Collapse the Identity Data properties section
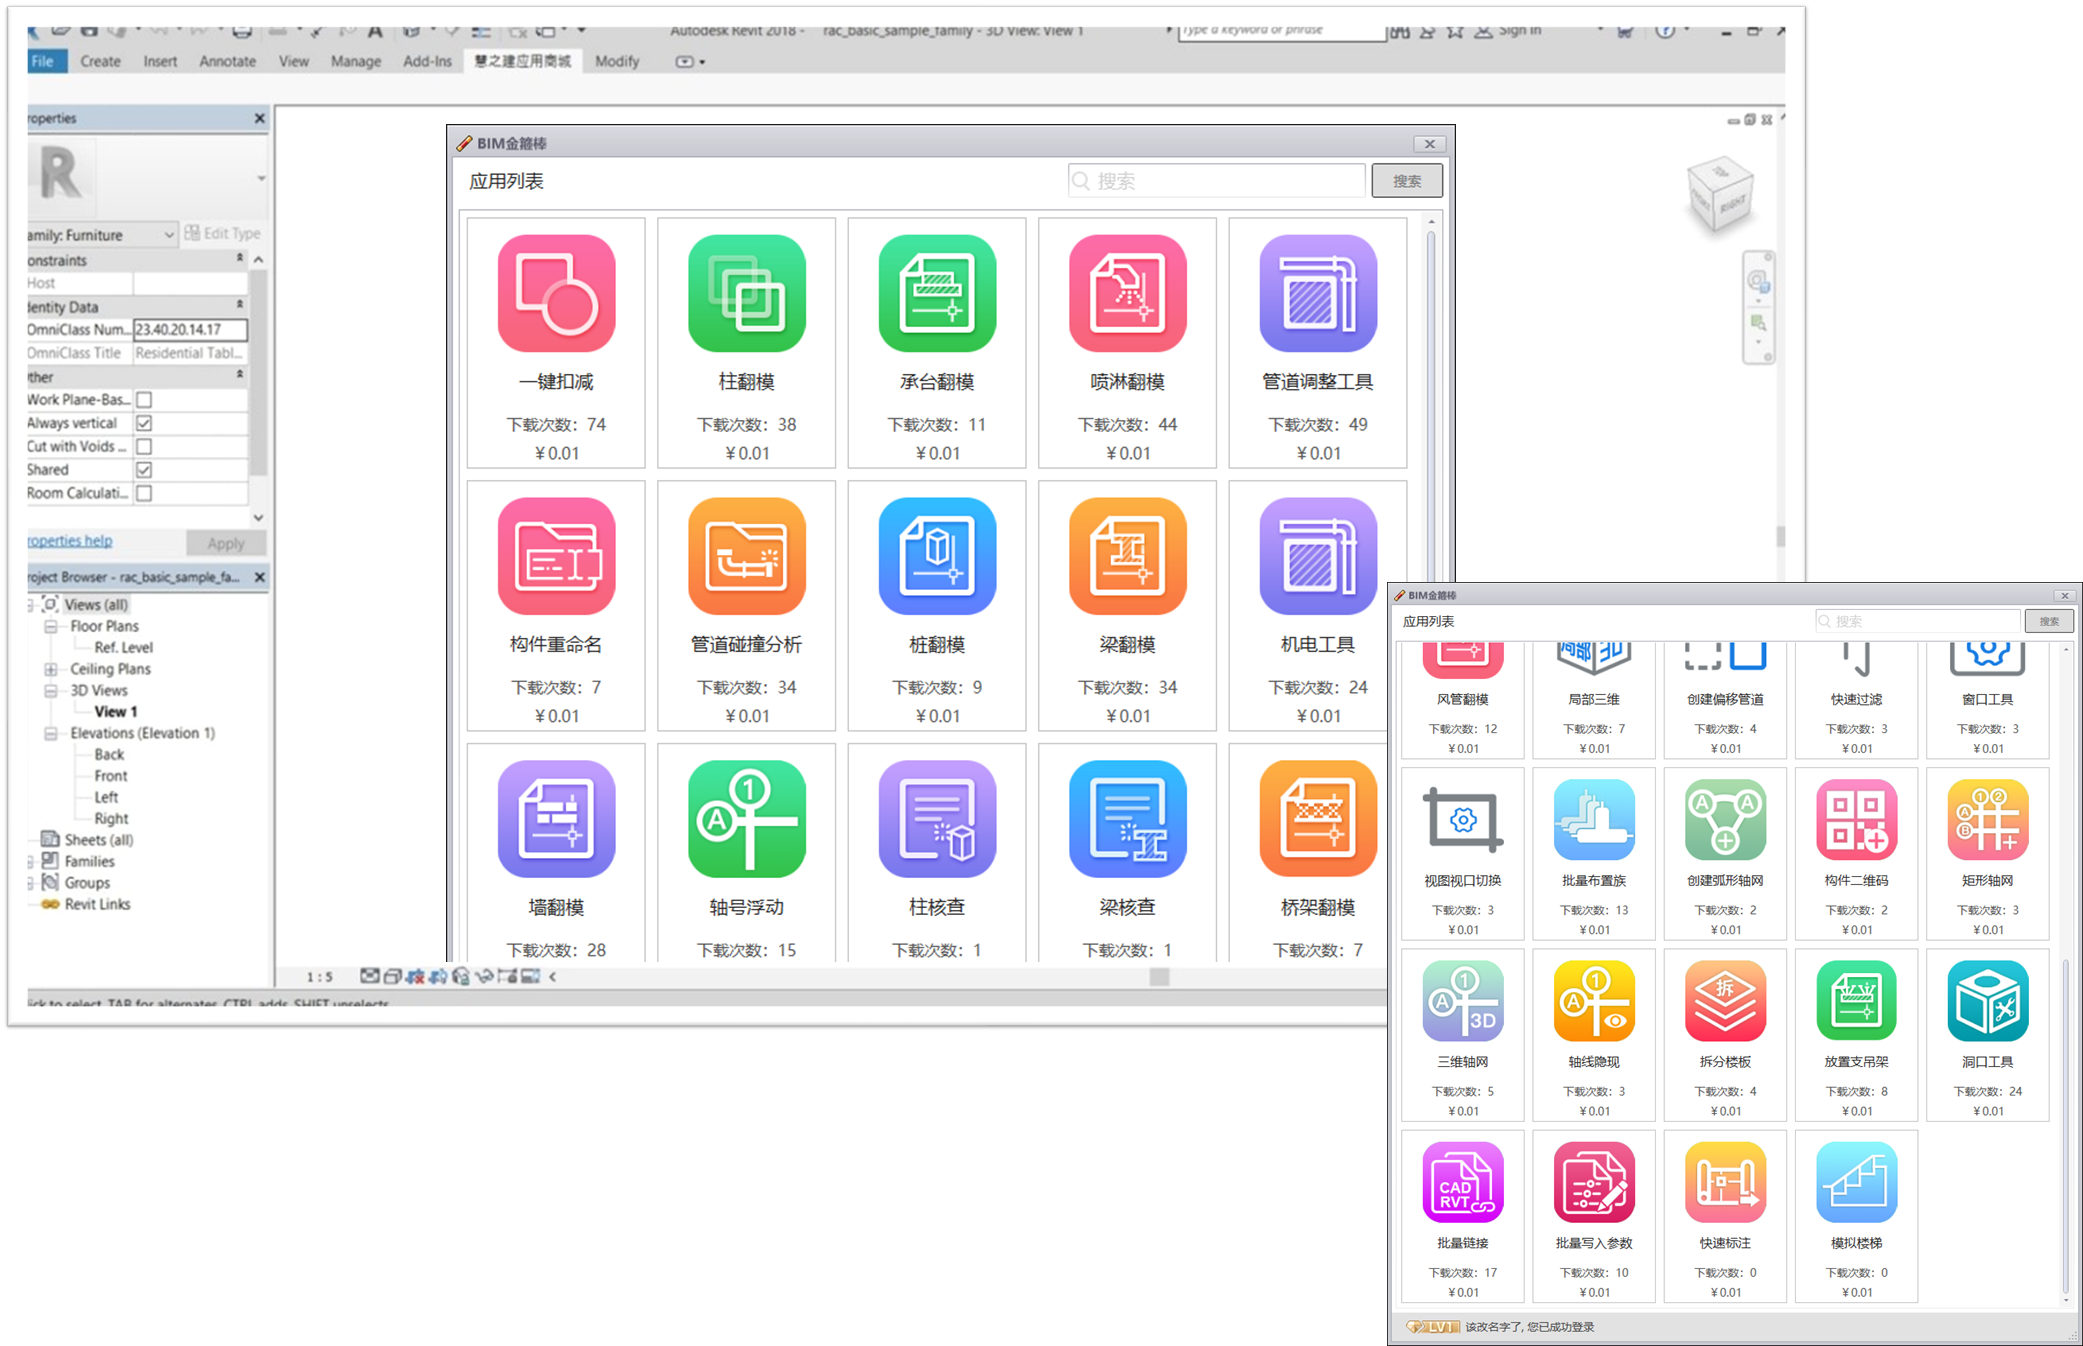Viewport: 2083px width, 1346px height. 240,305
